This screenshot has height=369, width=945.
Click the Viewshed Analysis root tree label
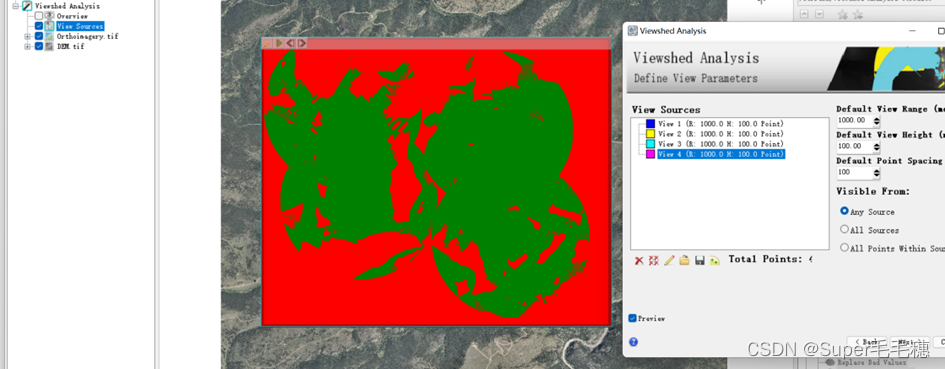pyautogui.click(x=67, y=6)
